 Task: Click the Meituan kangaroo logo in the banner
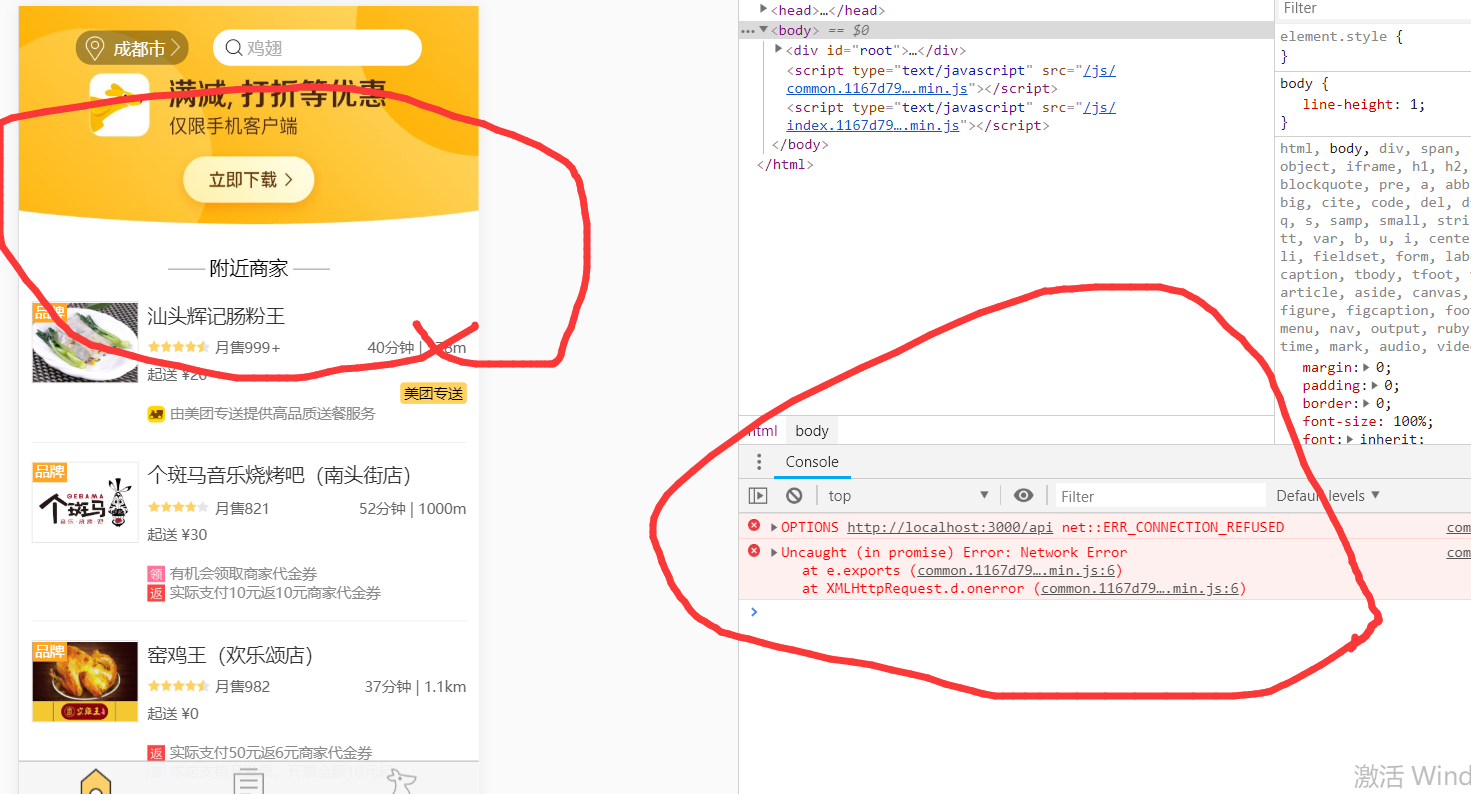click(119, 105)
